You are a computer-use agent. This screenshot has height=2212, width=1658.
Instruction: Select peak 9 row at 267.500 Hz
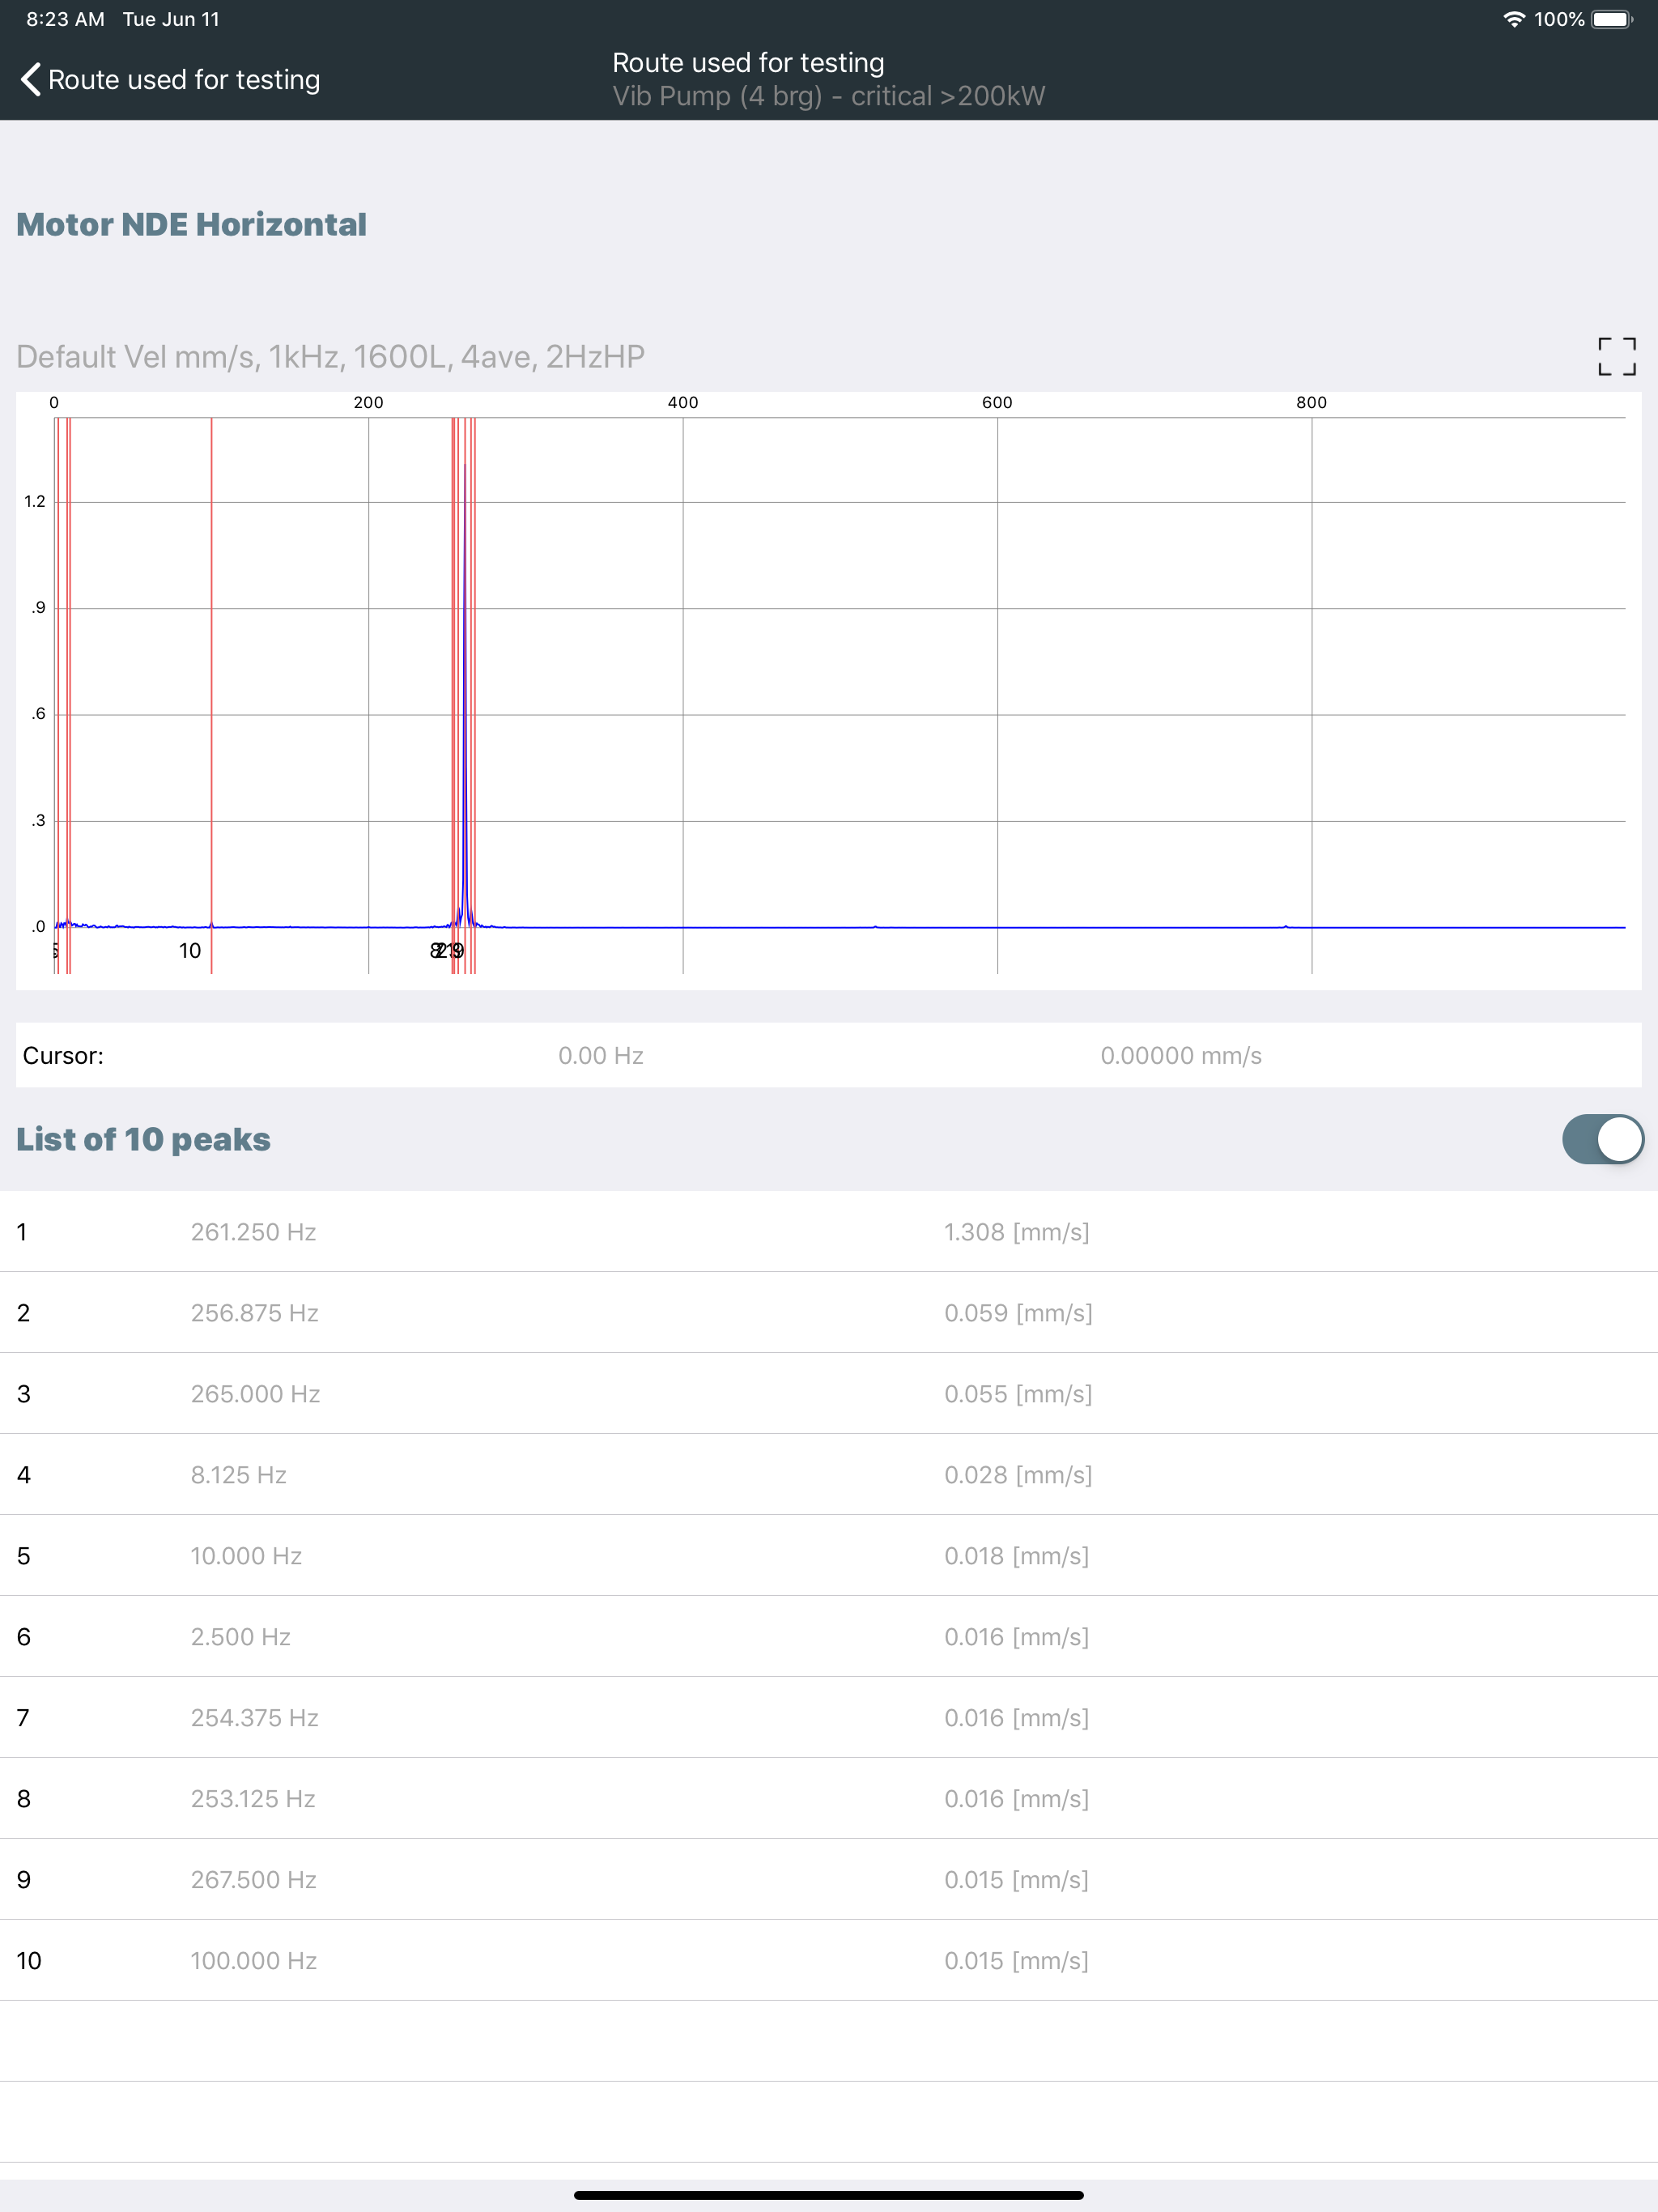pyautogui.click(x=829, y=1880)
